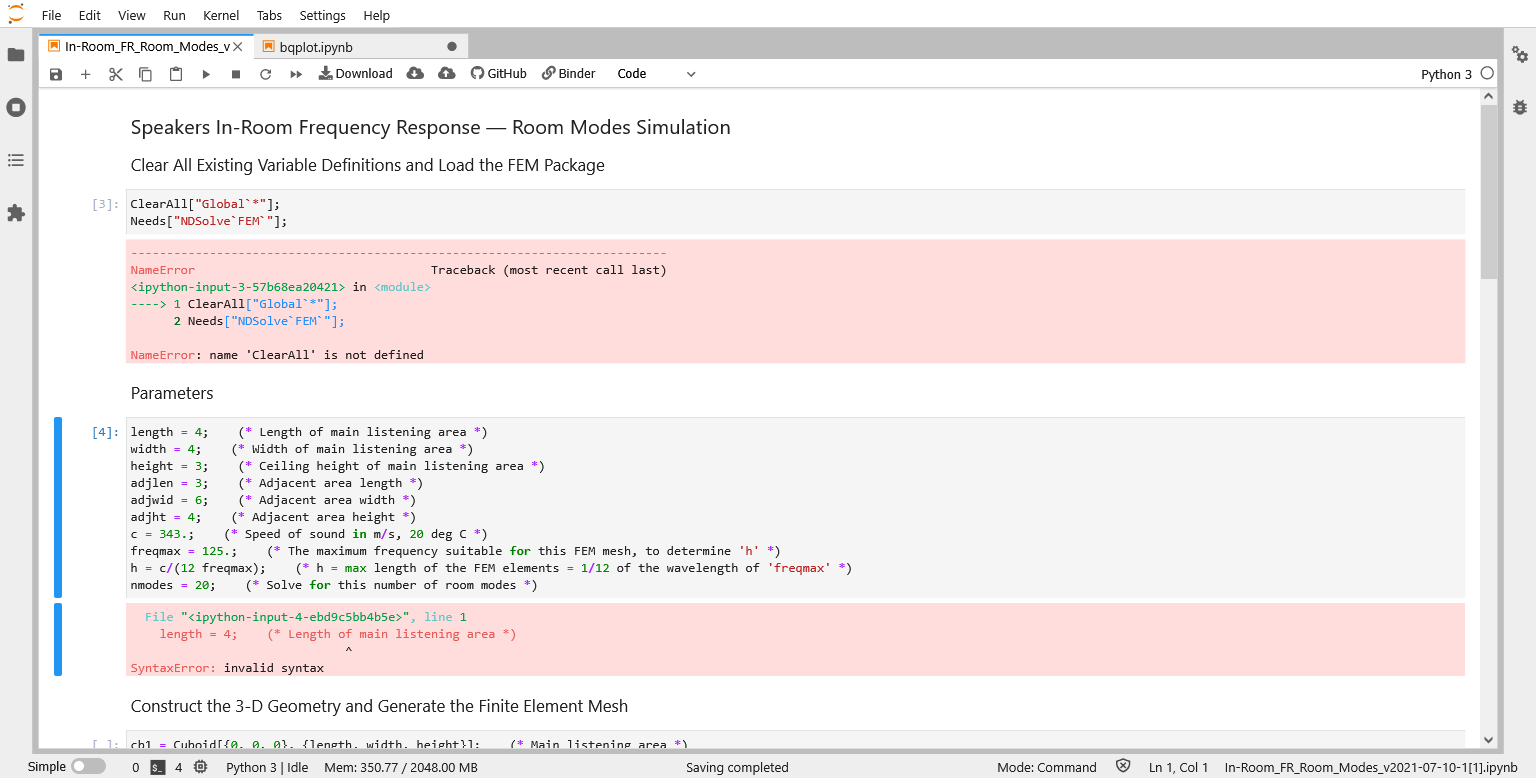
Task: Restart the kernel
Action: (x=266, y=74)
